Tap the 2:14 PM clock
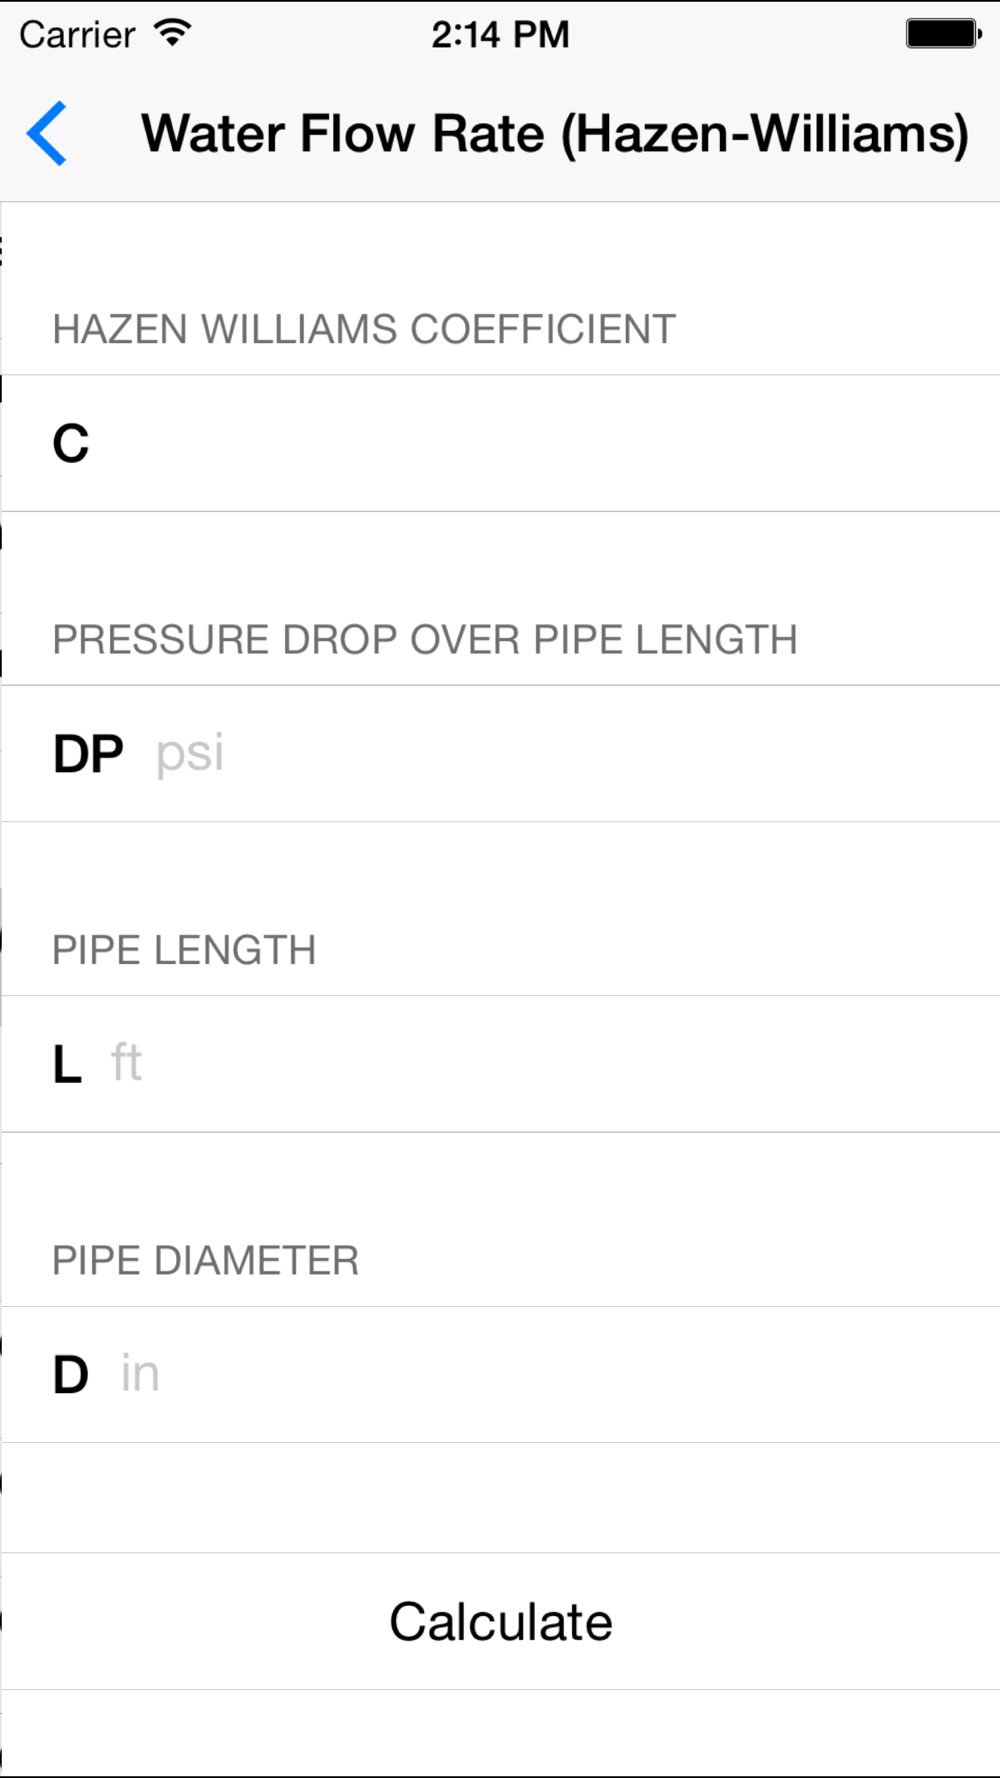This screenshot has height=1778, width=1000. 500,34
